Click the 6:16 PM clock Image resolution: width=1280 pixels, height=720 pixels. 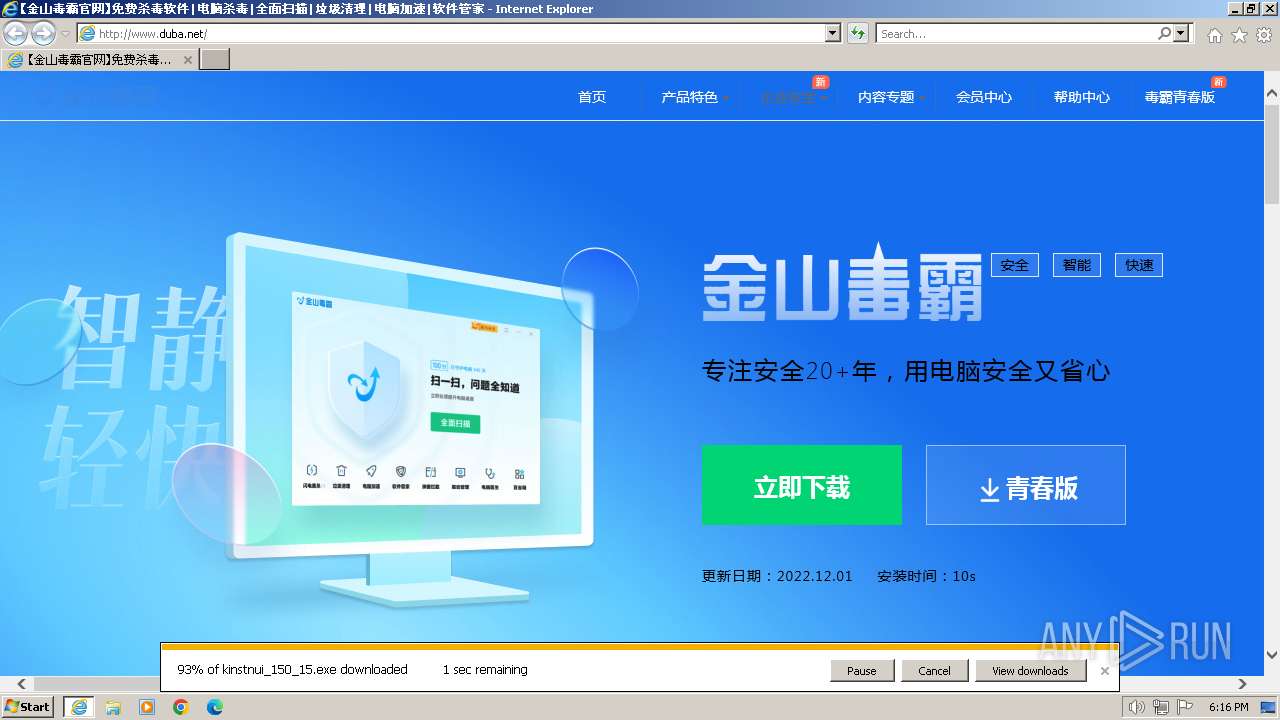[x=1229, y=707]
